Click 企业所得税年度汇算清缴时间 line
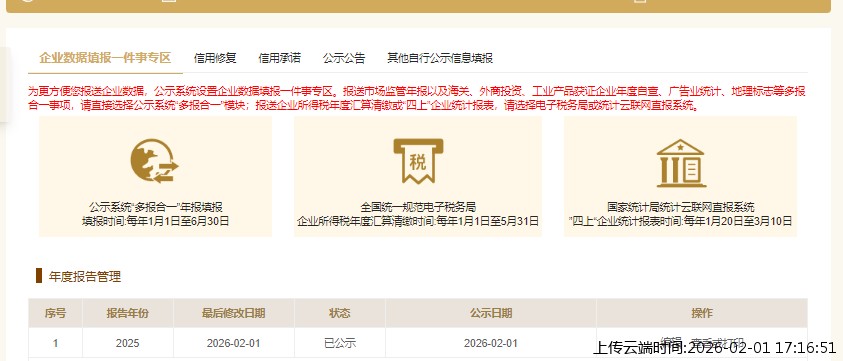Image resolution: width=843 pixels, height=361 pixels. pyautogui.click(x=418, y=221)
